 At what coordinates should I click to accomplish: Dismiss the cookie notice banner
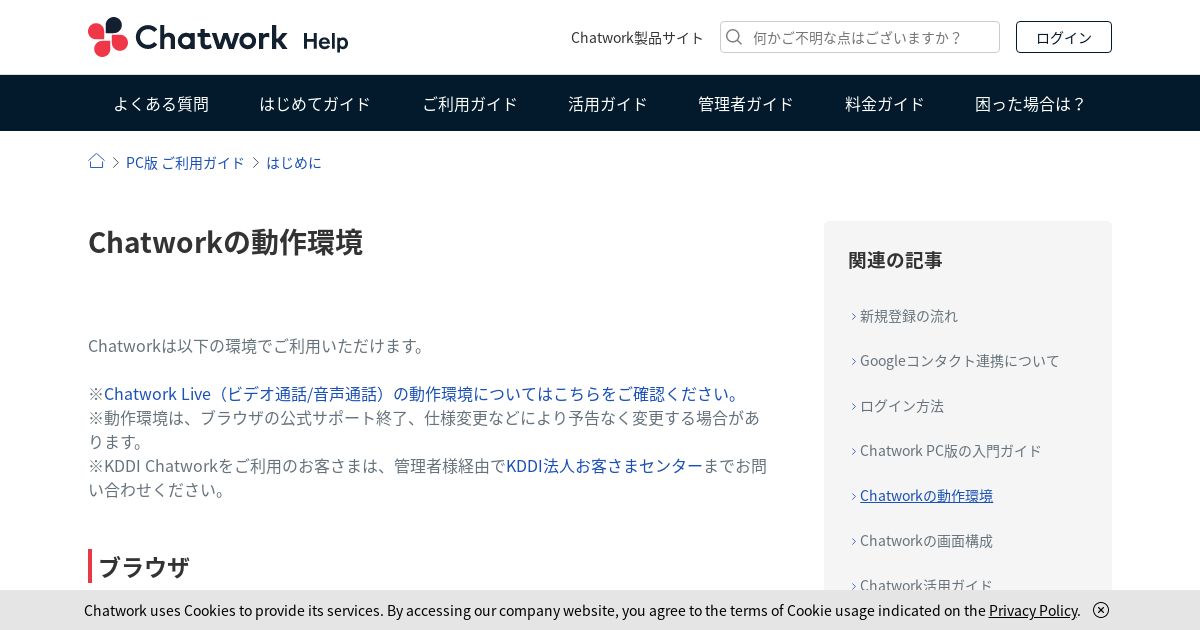click(1101, 610)
